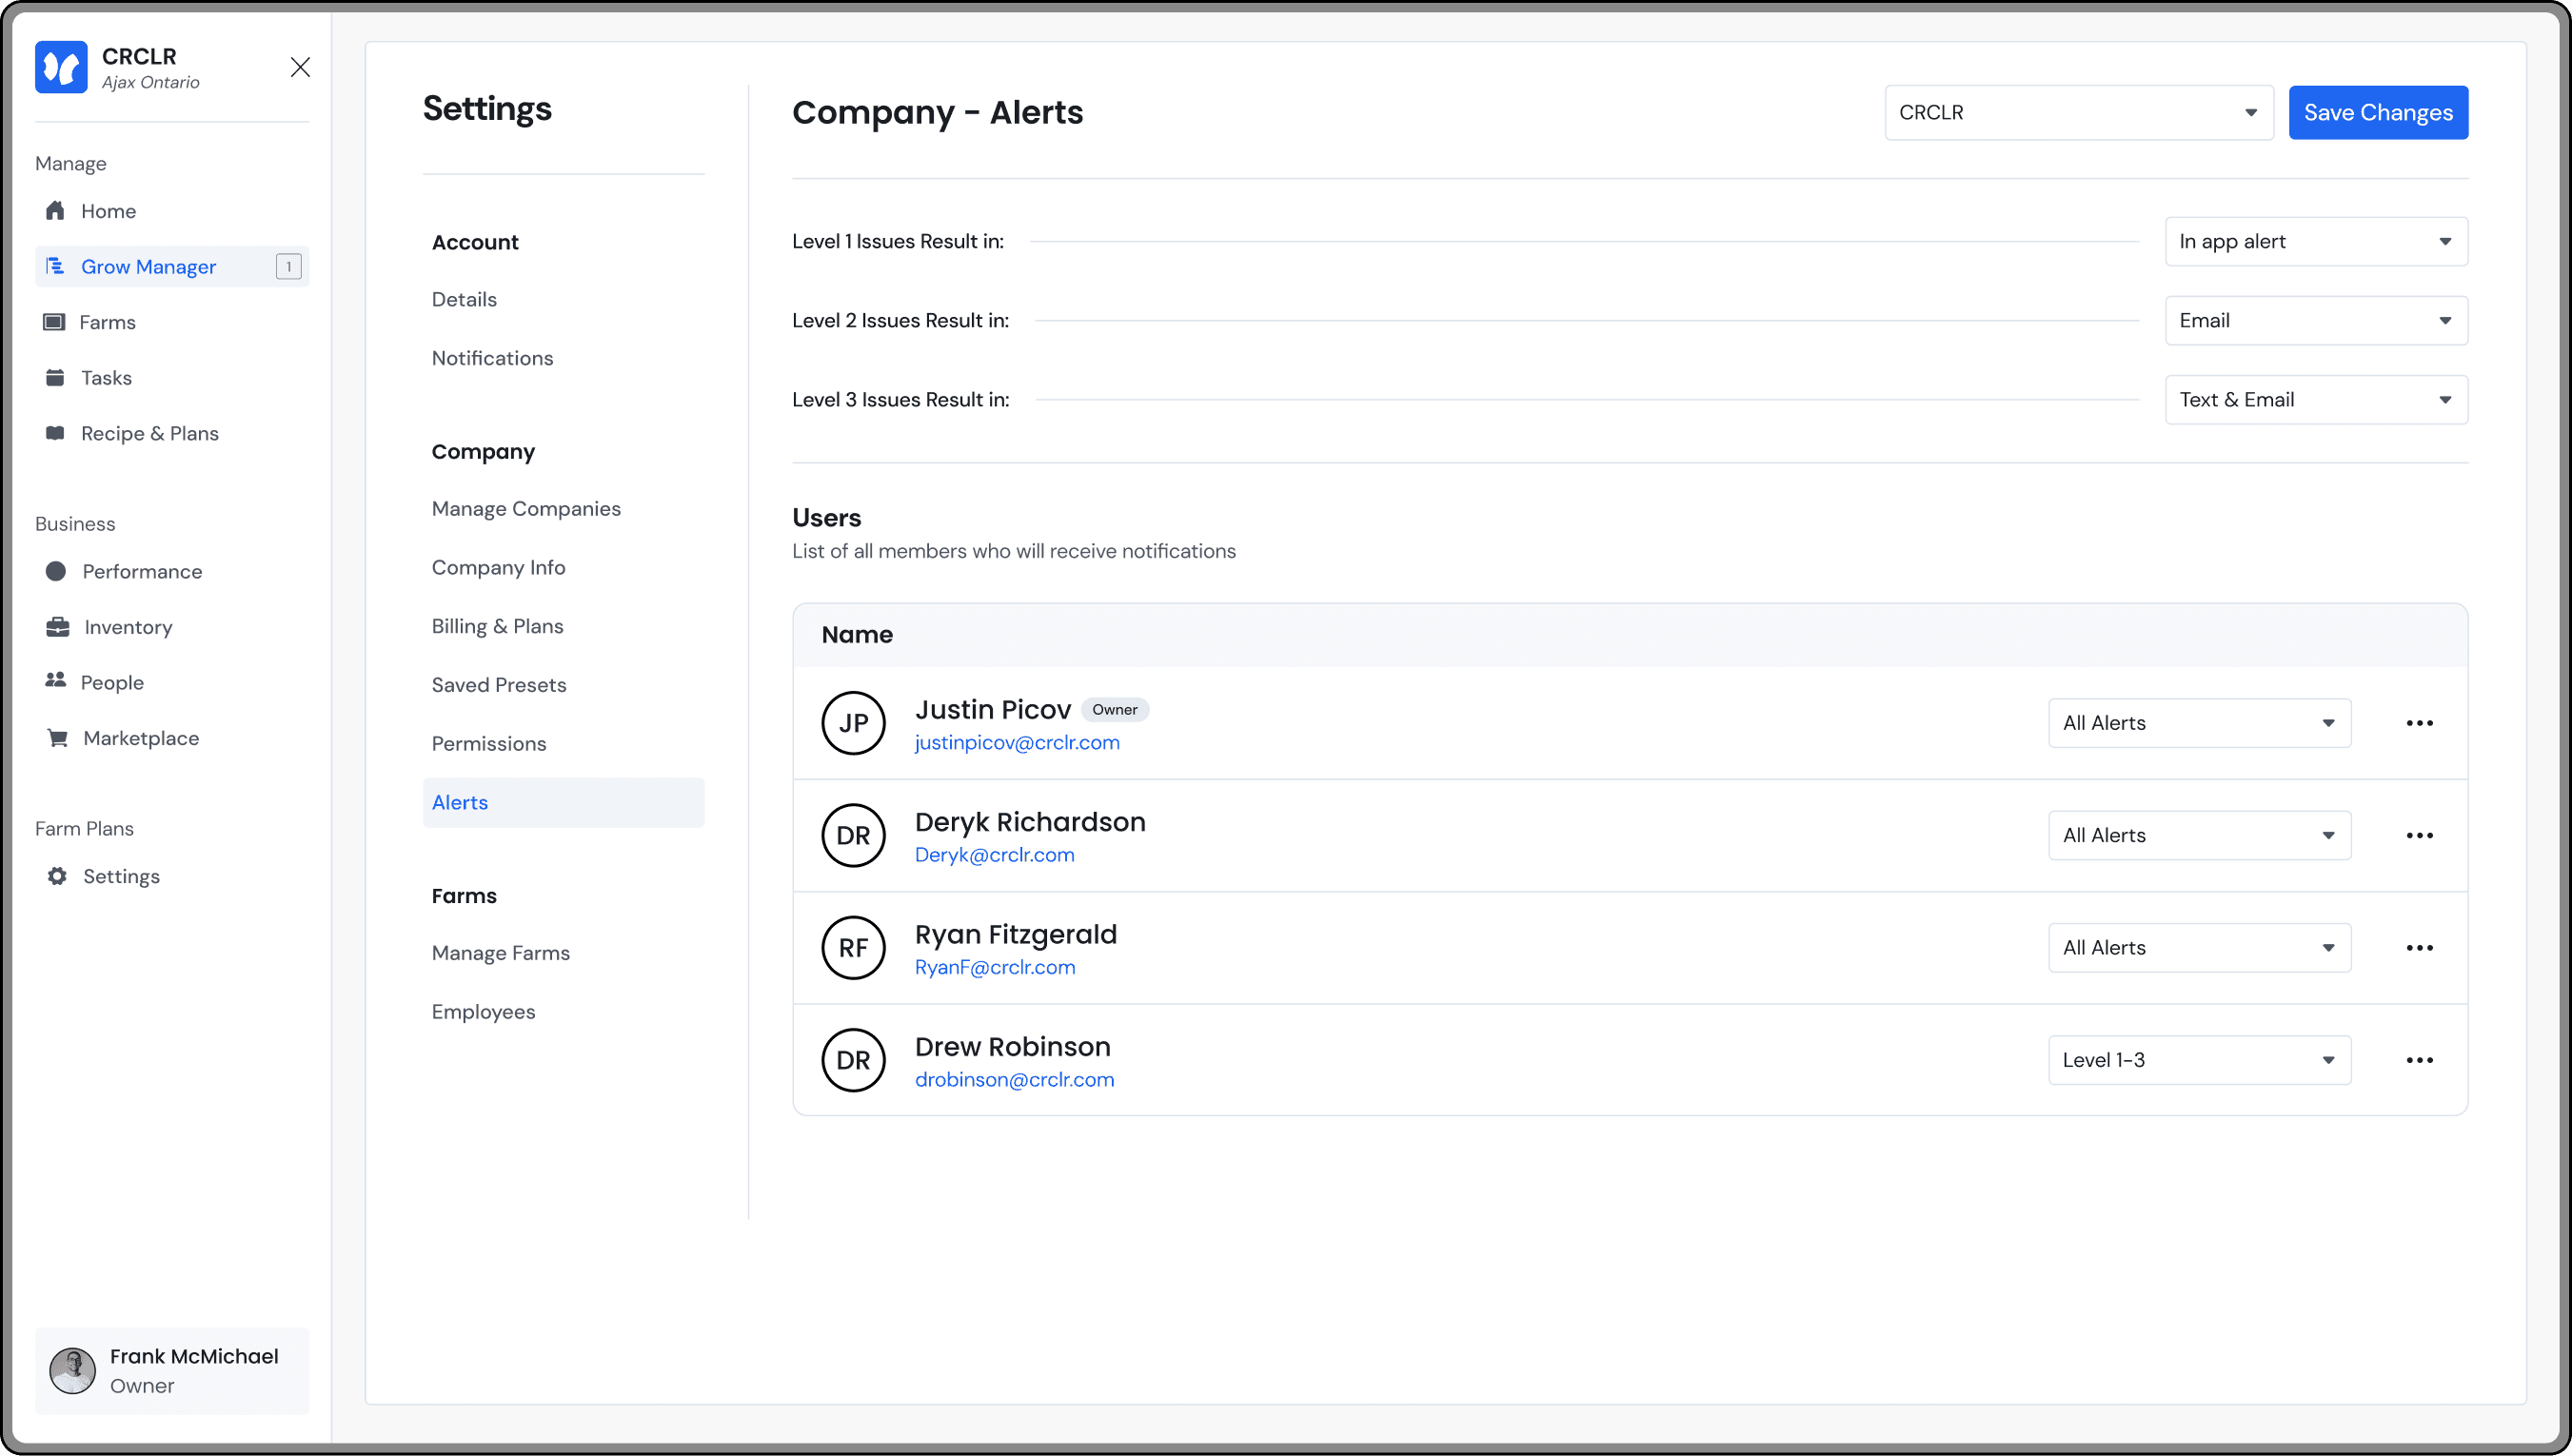Click the Home house icon in sidebar
The height and width of the screenshot is (1456, 2572).
point(55,211)
